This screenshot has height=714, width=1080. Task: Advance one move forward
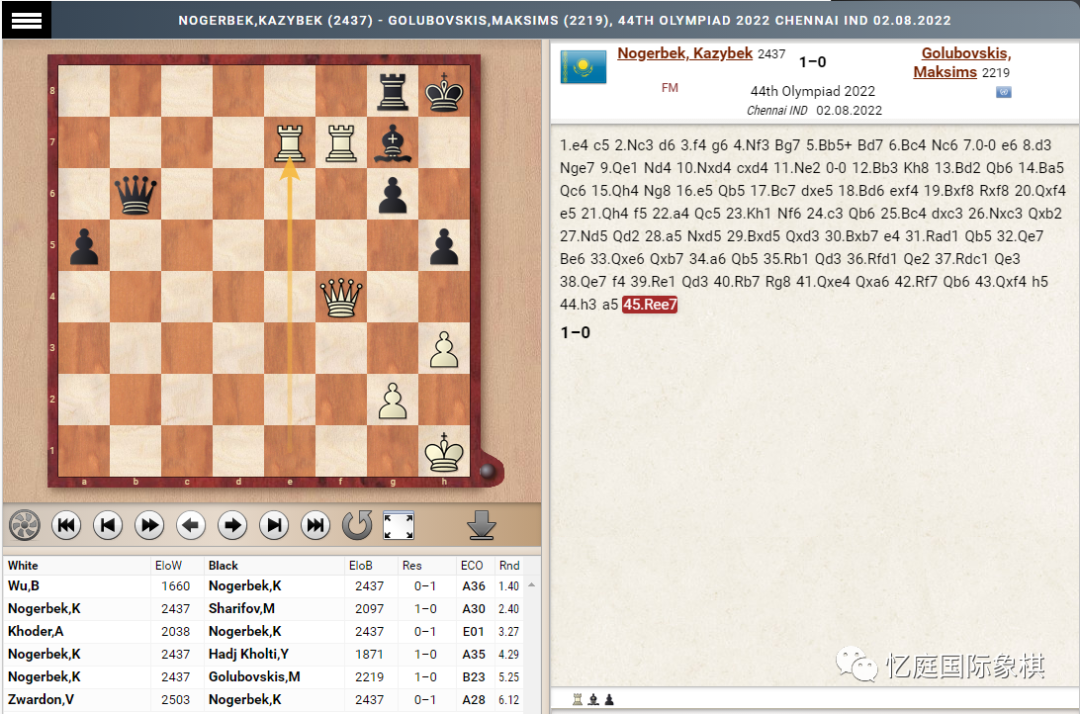(274, 526)
